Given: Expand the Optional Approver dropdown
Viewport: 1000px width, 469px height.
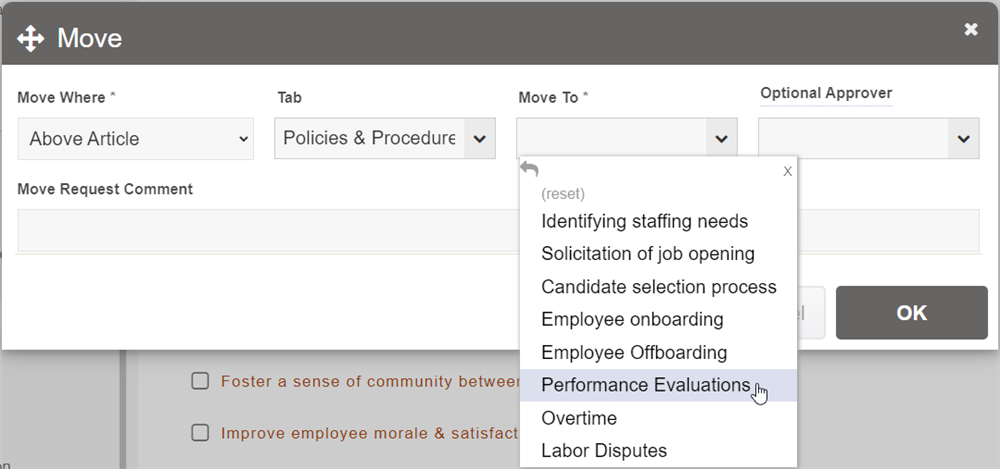Looking at the screenshot, I should [963, 138].
